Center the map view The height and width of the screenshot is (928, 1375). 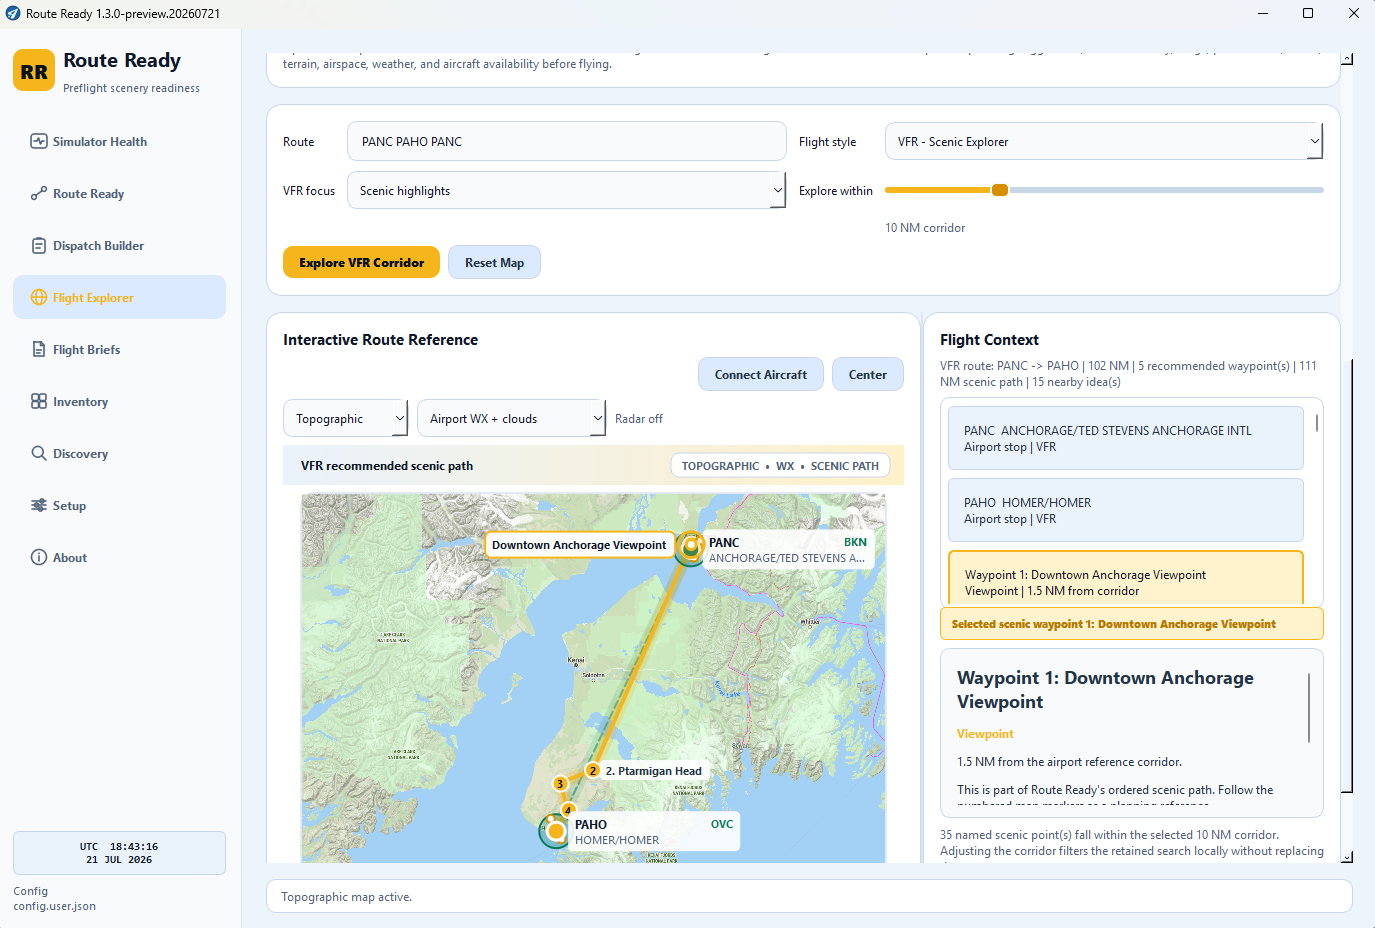(867, 374)
